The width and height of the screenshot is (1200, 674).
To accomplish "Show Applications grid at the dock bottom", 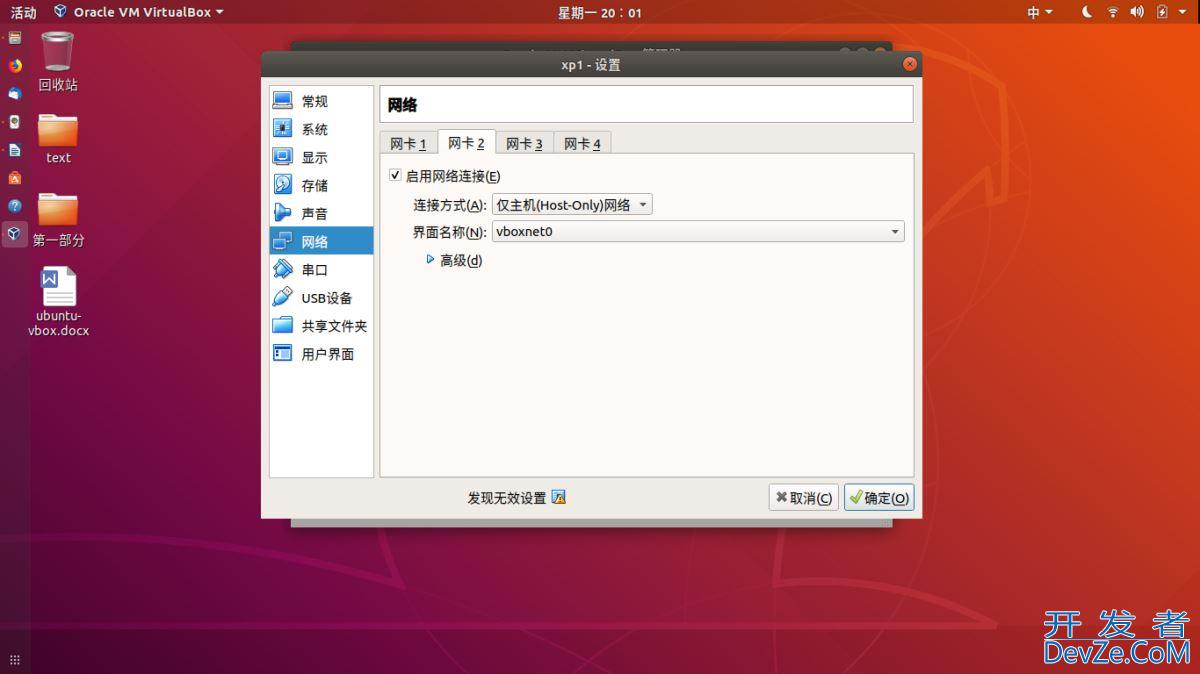I will tap(14, 660).
